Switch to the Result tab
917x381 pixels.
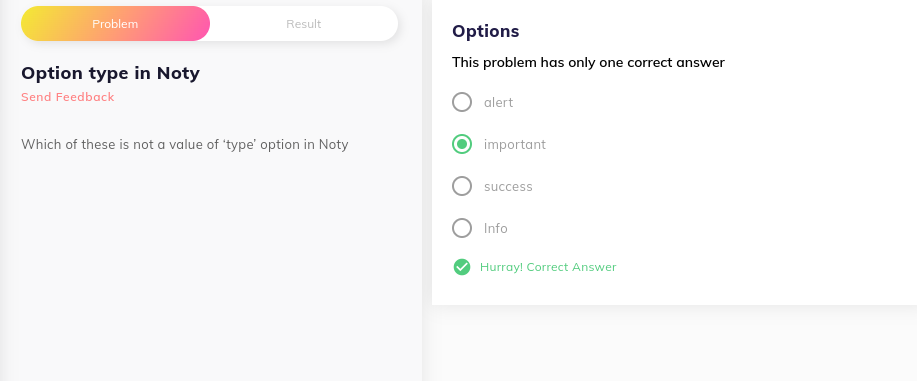[x=304, y=24]
